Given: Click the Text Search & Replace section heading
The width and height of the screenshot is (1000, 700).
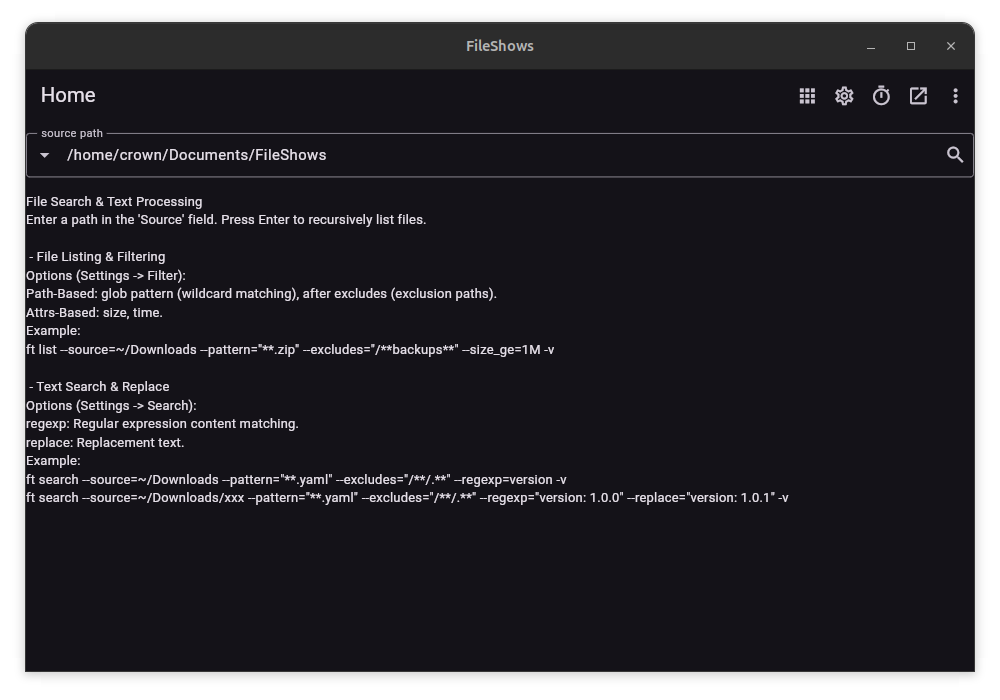Looking at the screenshot, I should click(98, 386).
